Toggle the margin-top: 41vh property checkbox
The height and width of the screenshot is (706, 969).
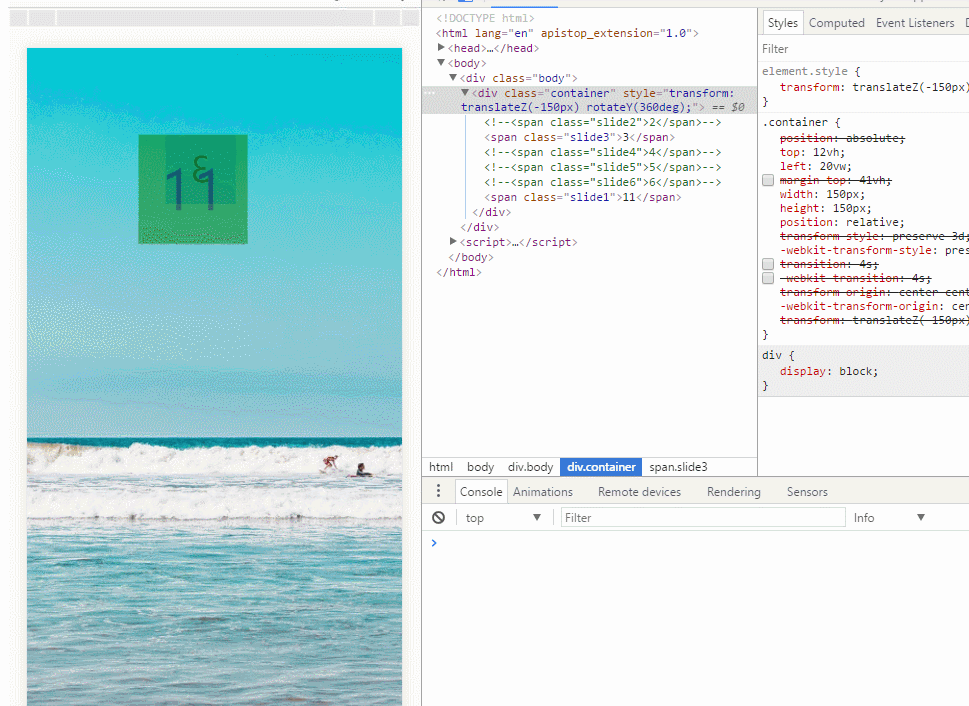(x=768, y=180)
